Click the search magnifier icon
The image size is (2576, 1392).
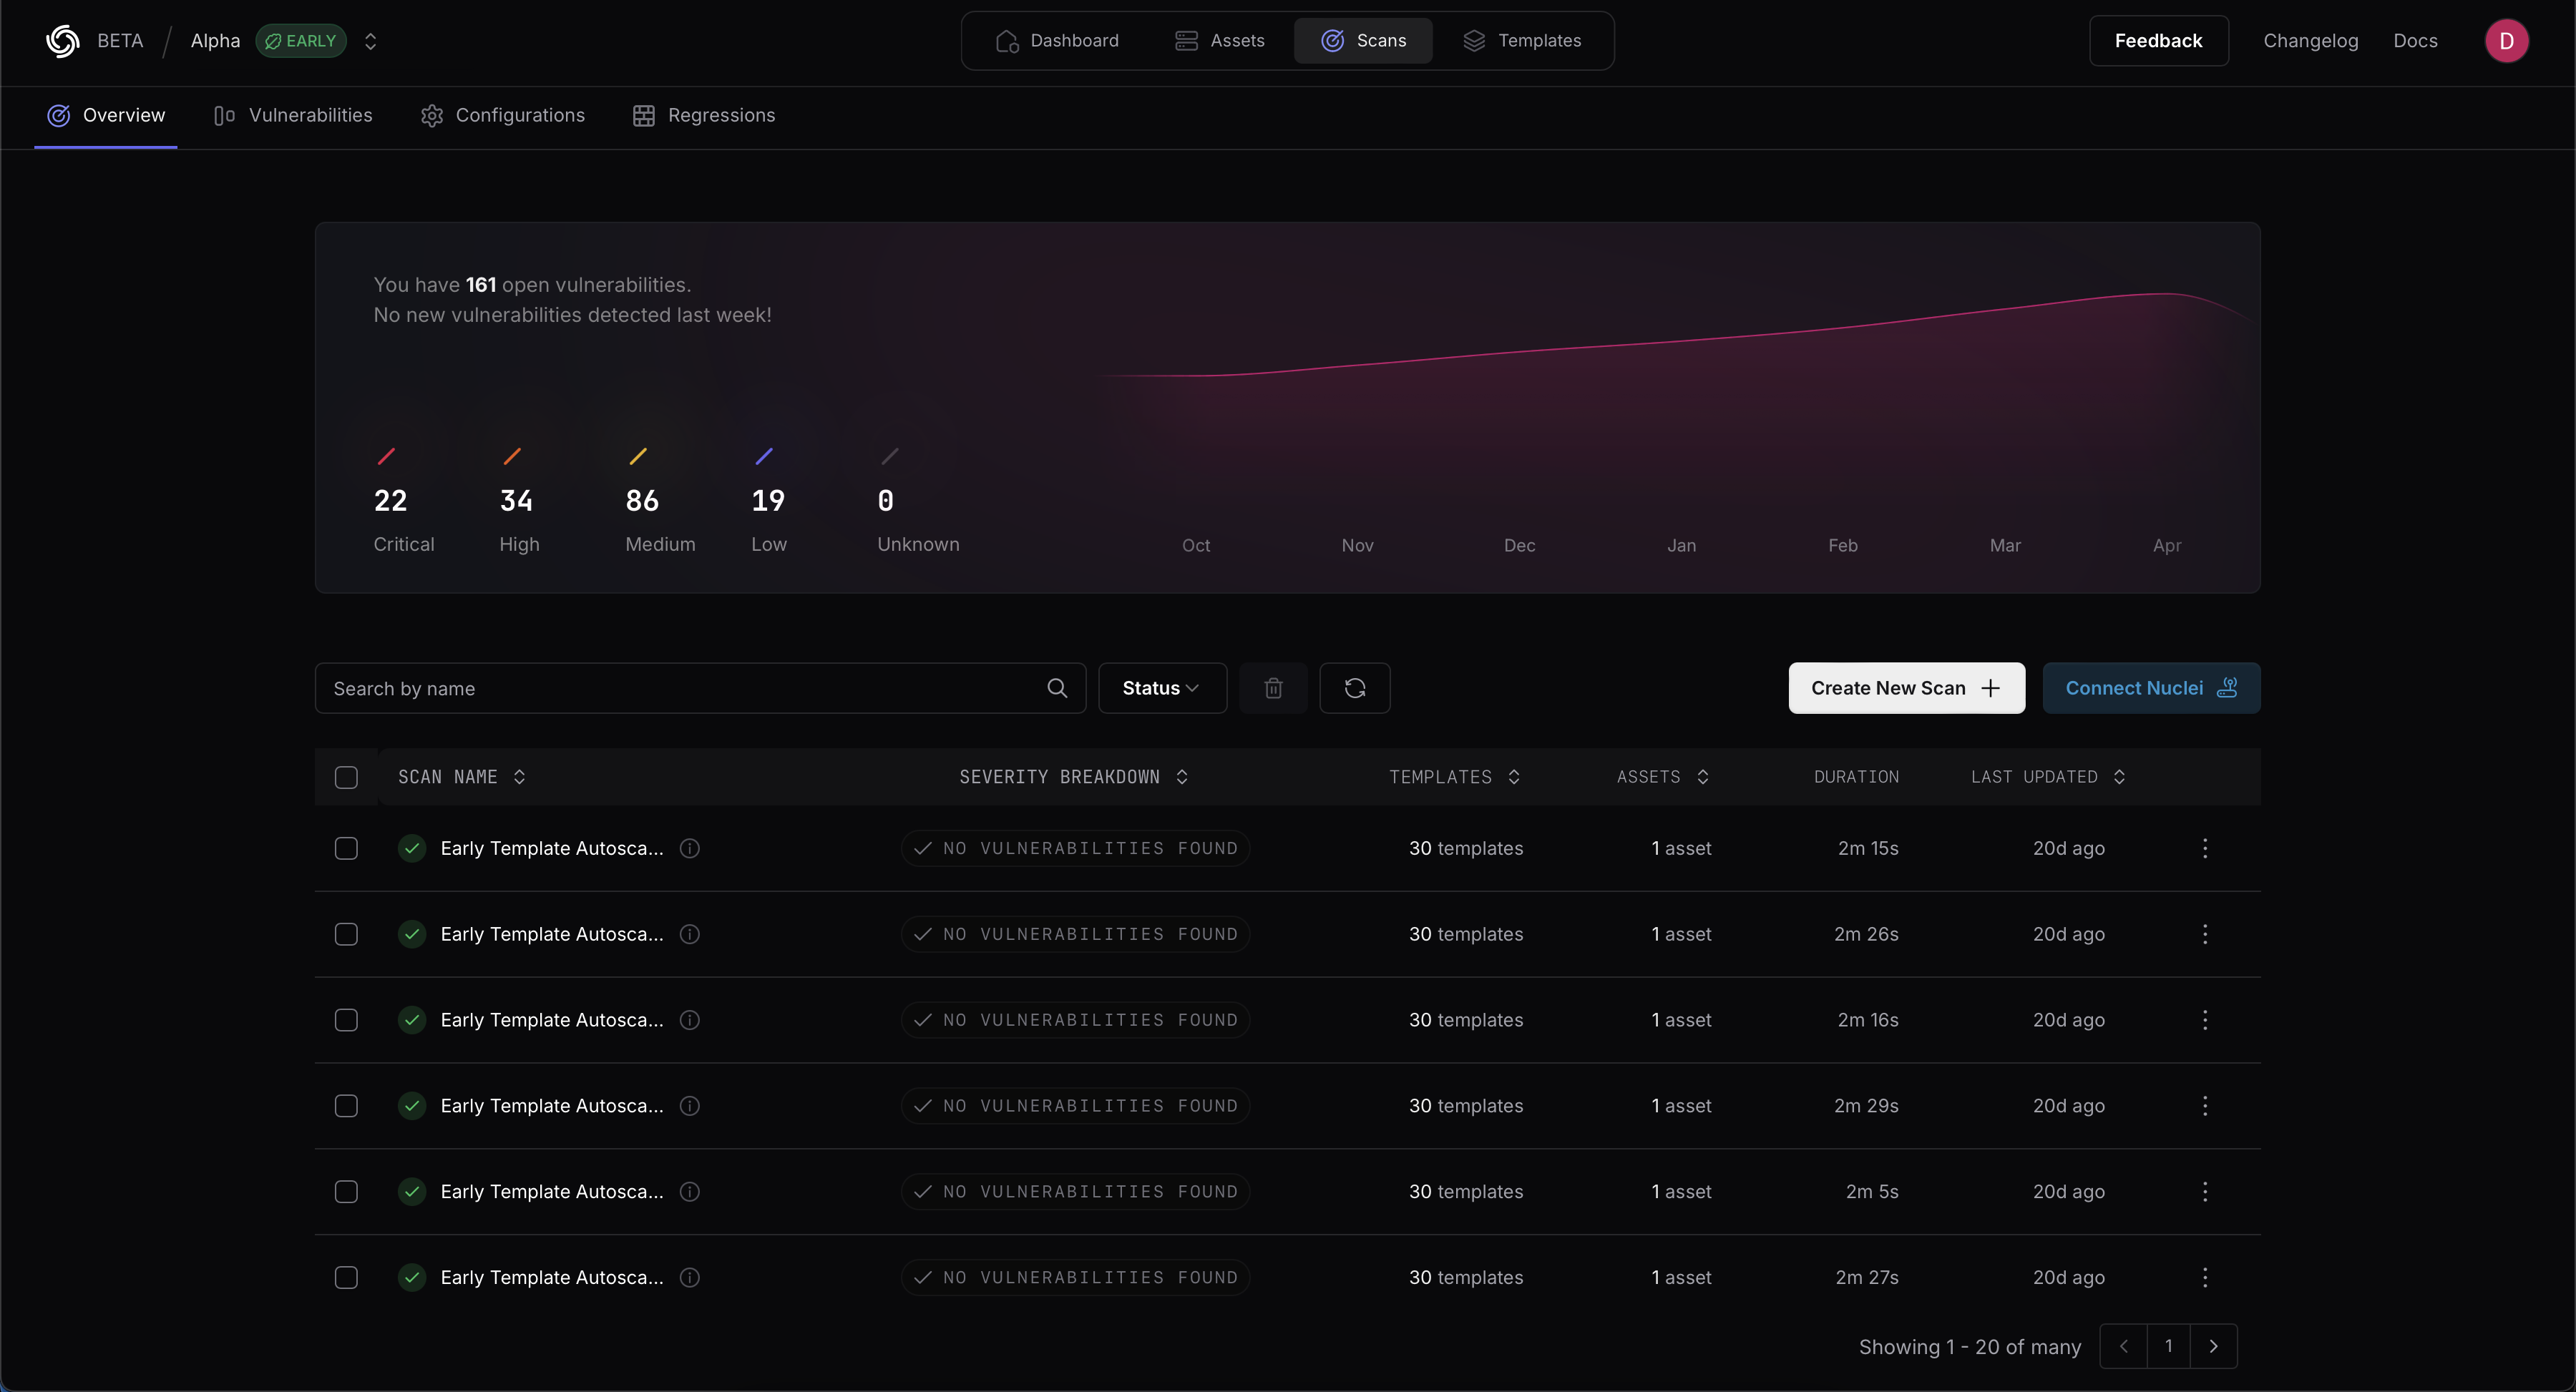pyautogui.click(x=1056, y=688)
